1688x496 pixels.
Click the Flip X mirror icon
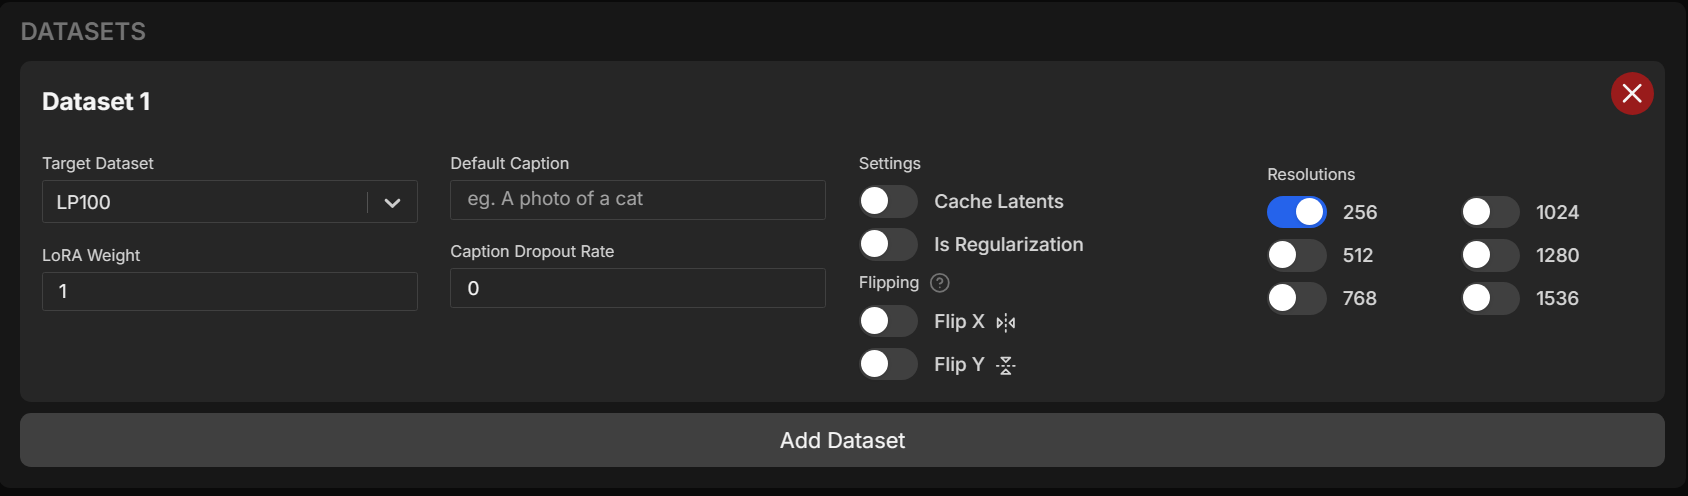click(x=1006, y=322)
